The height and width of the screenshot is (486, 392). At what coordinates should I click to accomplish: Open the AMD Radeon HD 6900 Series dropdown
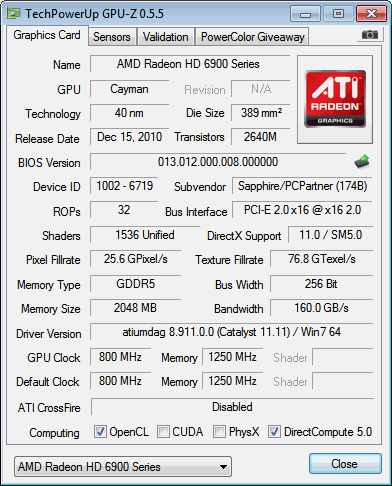pyautogui.click(x=123, y=467)
